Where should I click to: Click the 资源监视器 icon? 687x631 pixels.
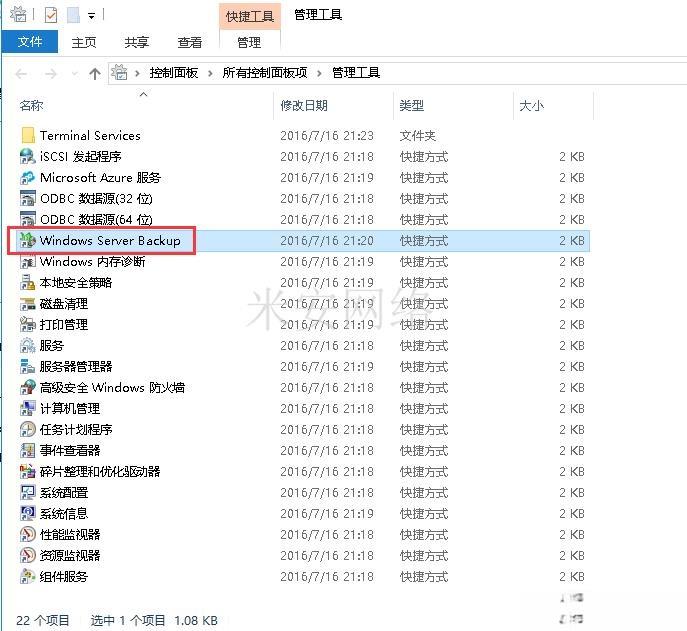pos(28,555)
